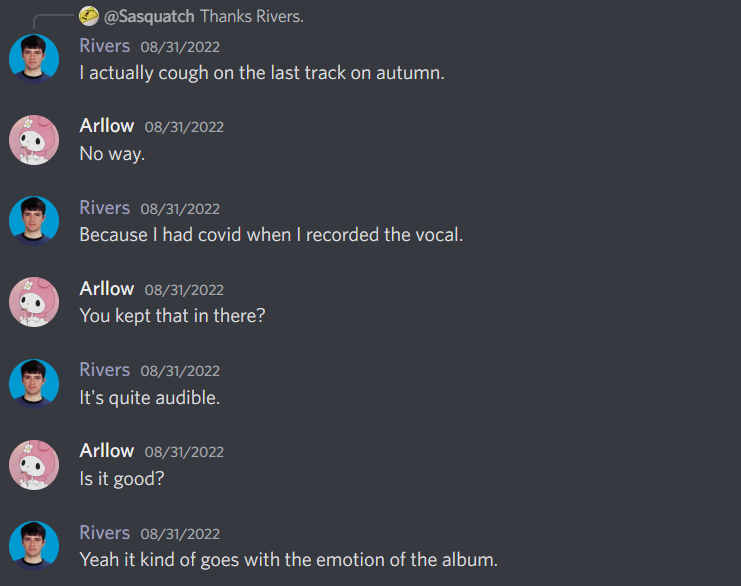Click the Rivers name above "It's quite audible."
This screenshot has height=586, width=741.
click(x=104, y=370)
